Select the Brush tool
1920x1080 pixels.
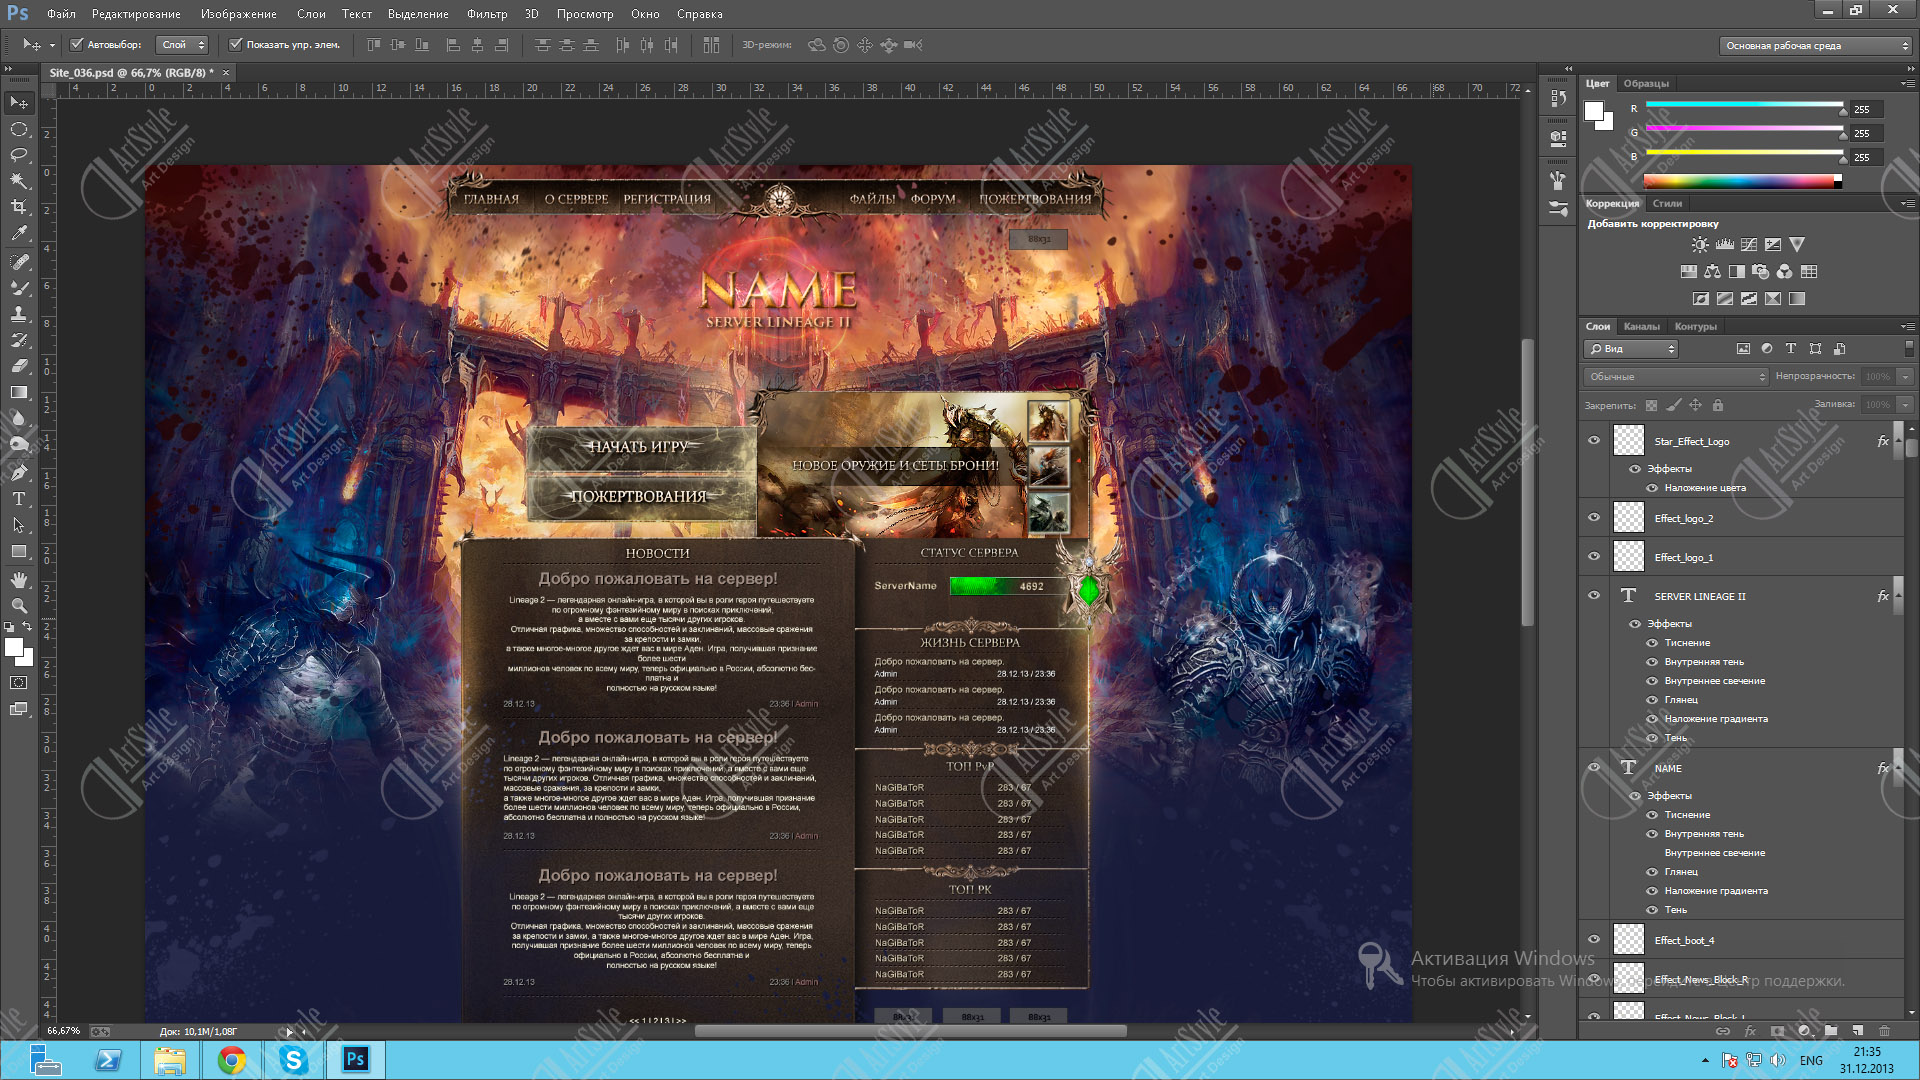point(19,288)
